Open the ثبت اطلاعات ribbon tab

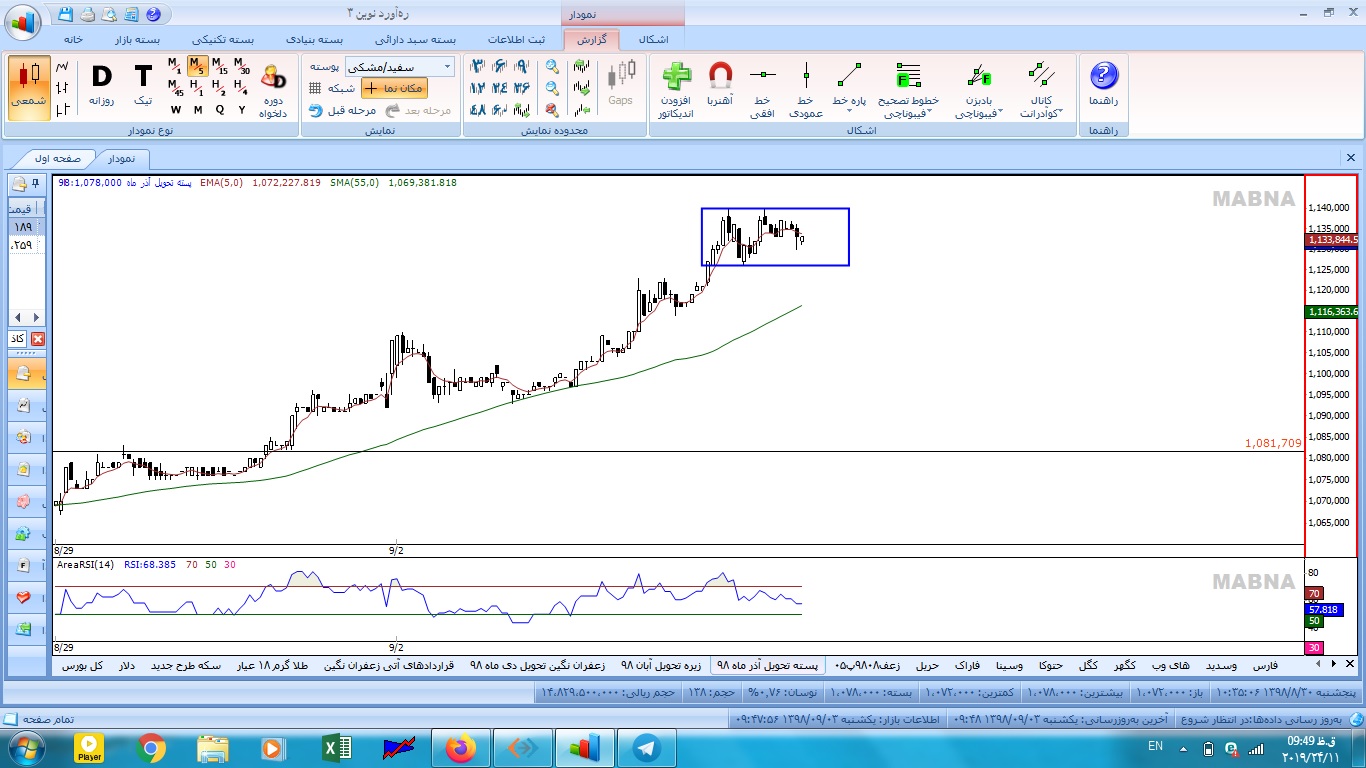(517, 40)
